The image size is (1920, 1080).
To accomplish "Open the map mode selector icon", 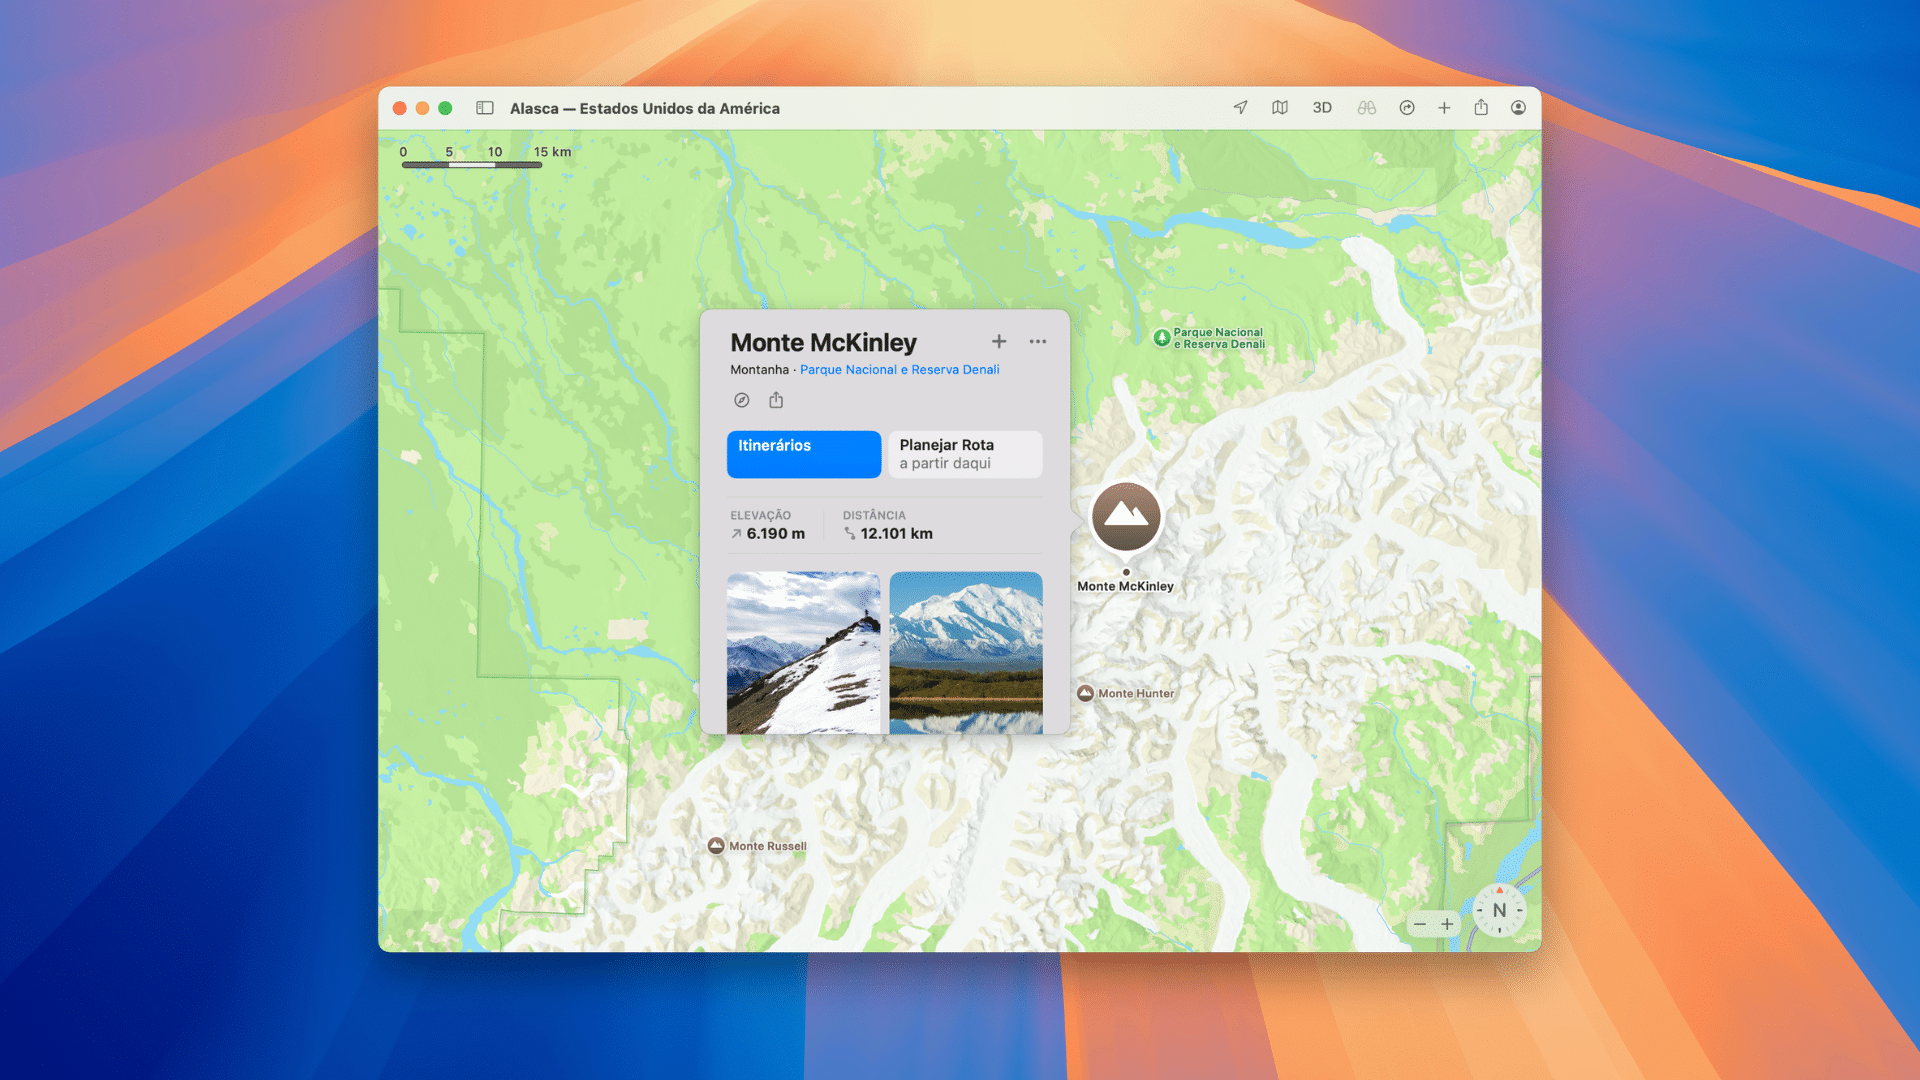I will point(1280,108).
